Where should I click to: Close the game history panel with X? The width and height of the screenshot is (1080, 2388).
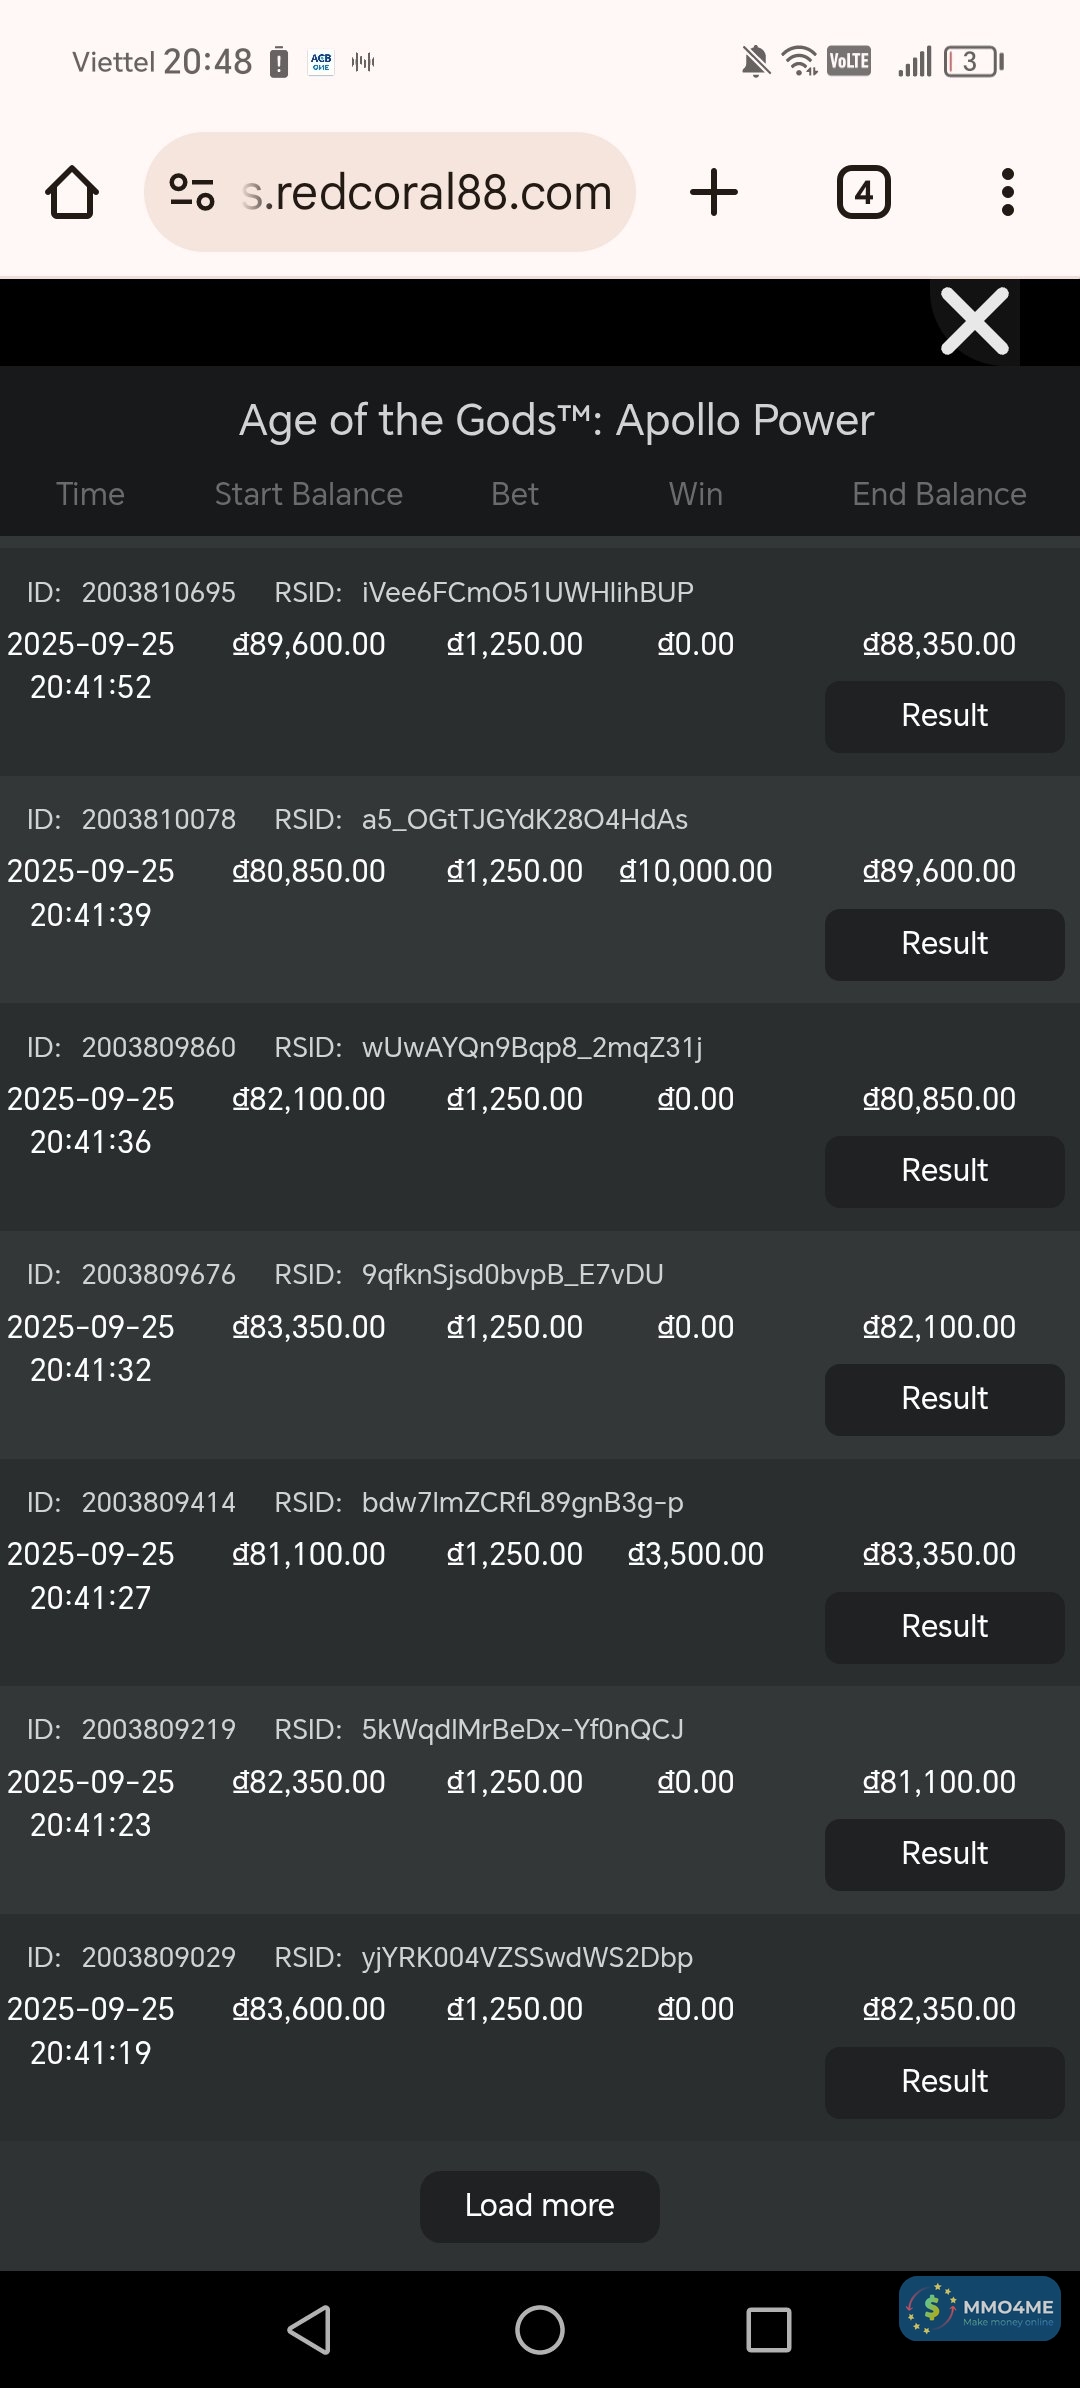(x=975, y=322)
